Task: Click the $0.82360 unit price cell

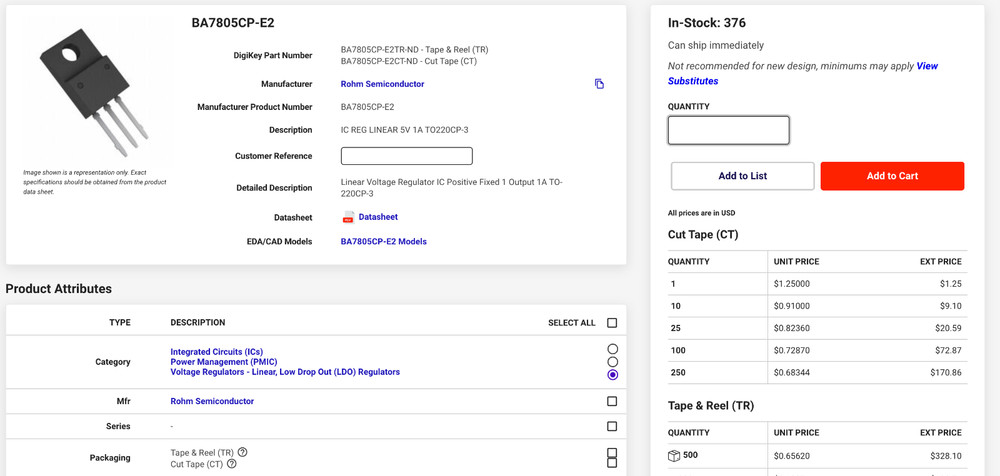Action: (791, 328)
